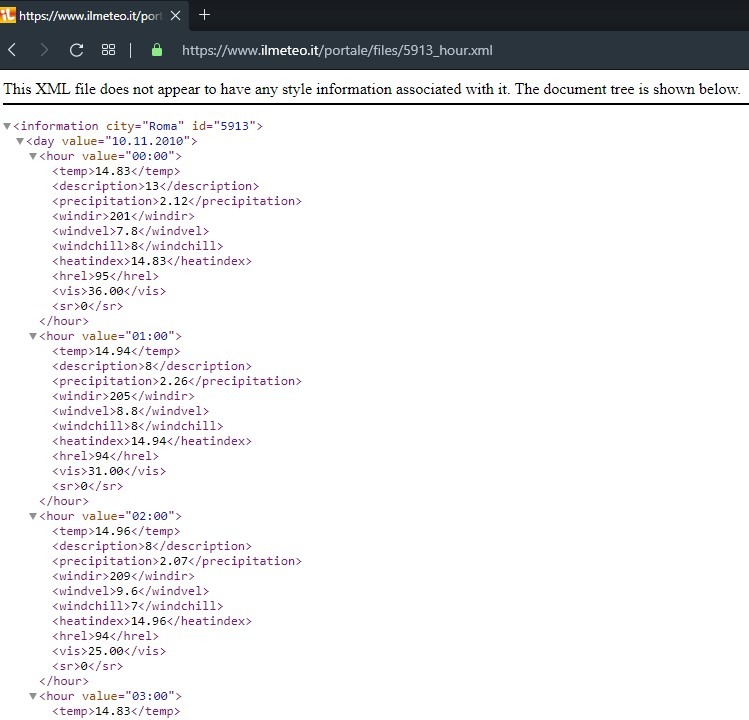This screenshot has height=720, width=749.
Task: Click the hrel 95 line
Action: point(105,276)
